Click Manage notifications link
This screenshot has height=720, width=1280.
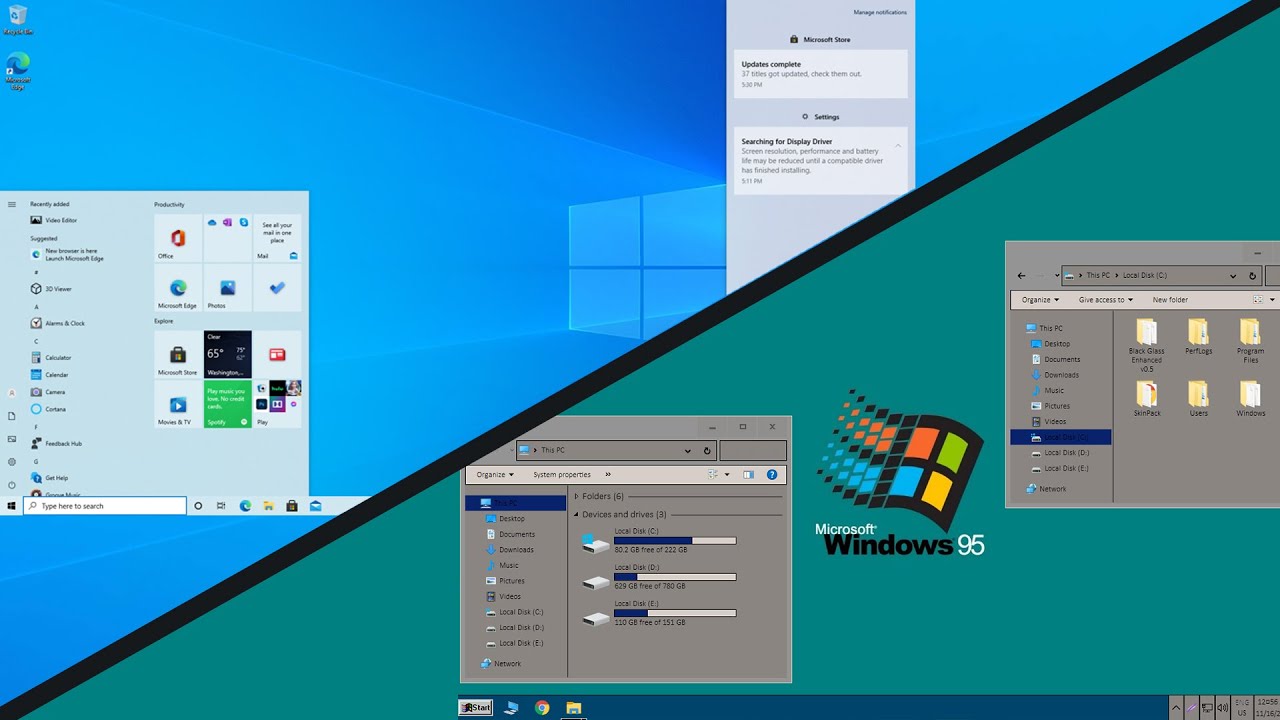pyautogui.click(x=880, y=12)
